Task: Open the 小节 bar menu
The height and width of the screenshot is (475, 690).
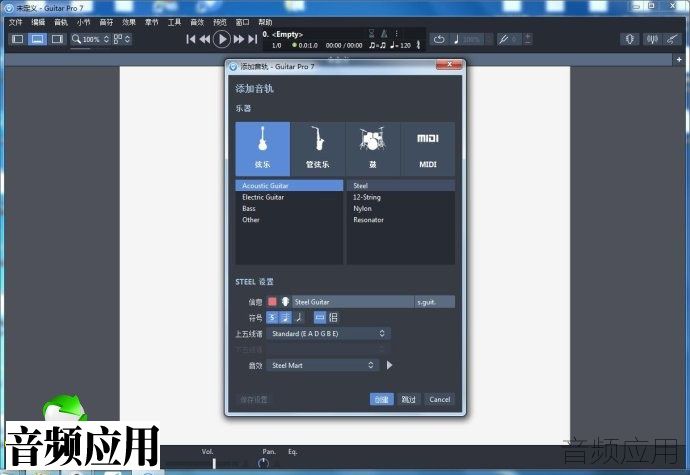Action: (x=83, y=22)
